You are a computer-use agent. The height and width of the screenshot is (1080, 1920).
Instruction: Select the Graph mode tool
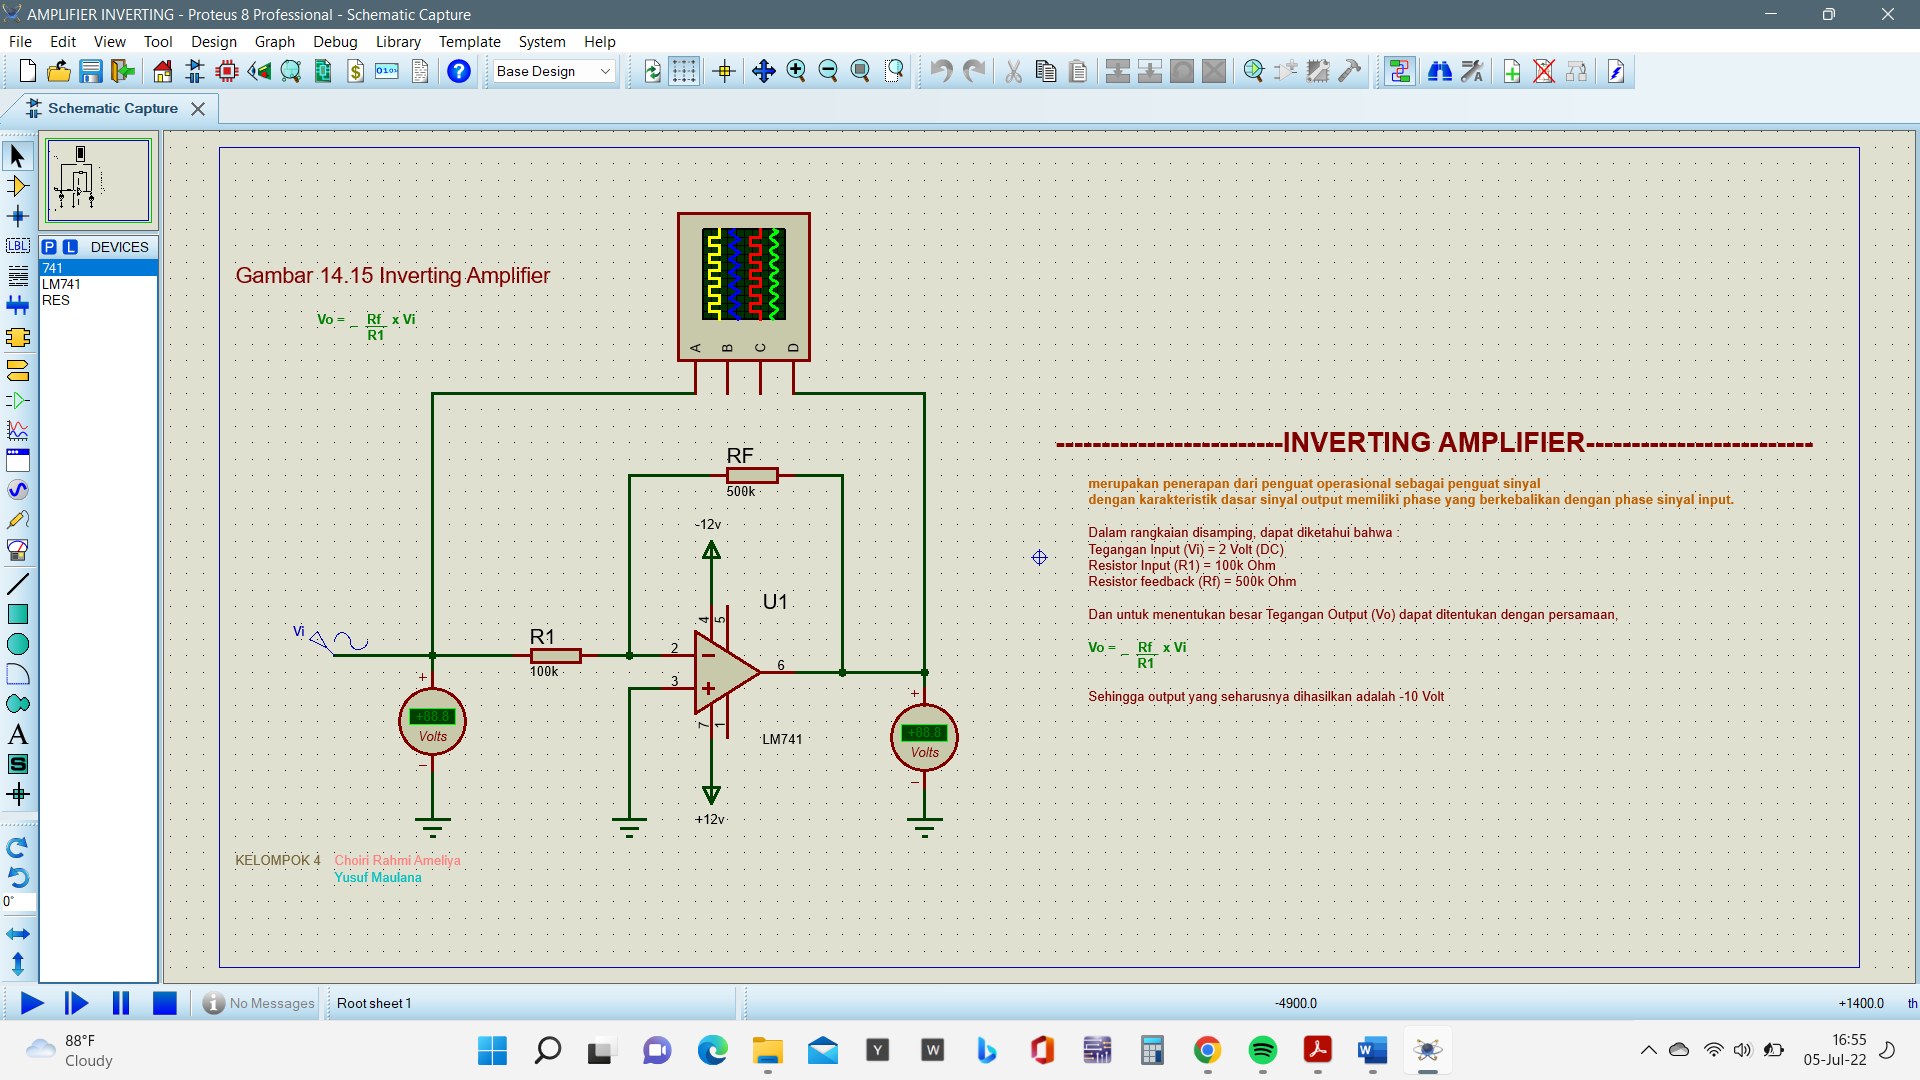point(17,430)
